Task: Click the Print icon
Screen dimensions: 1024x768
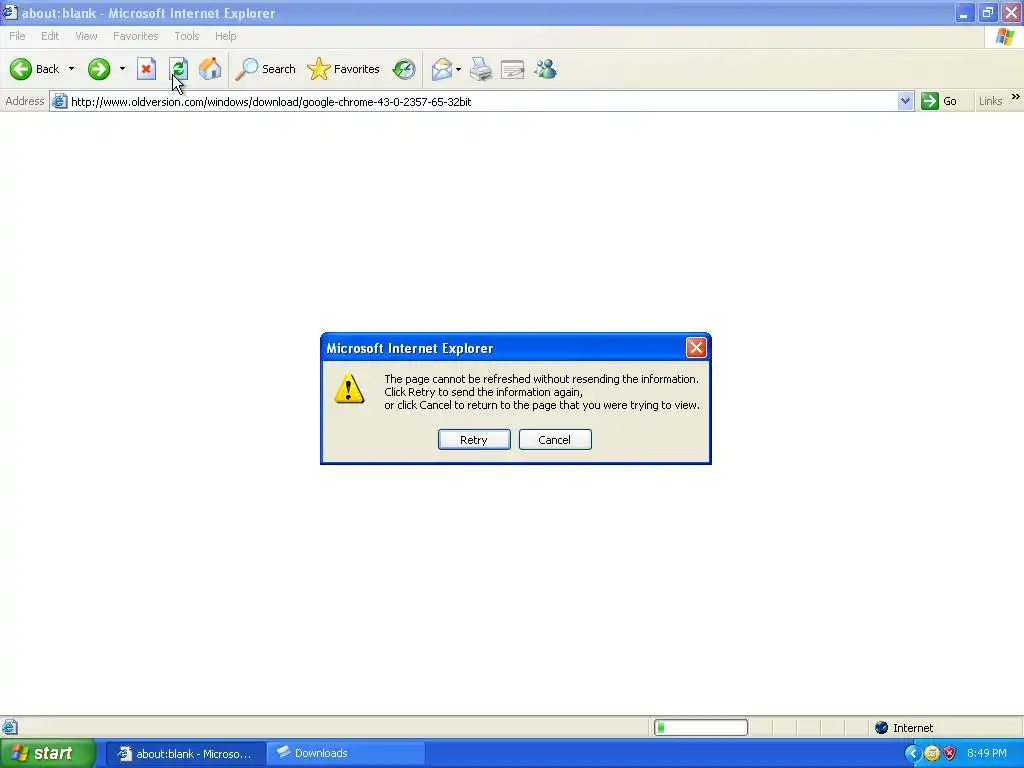Action: 481,69
